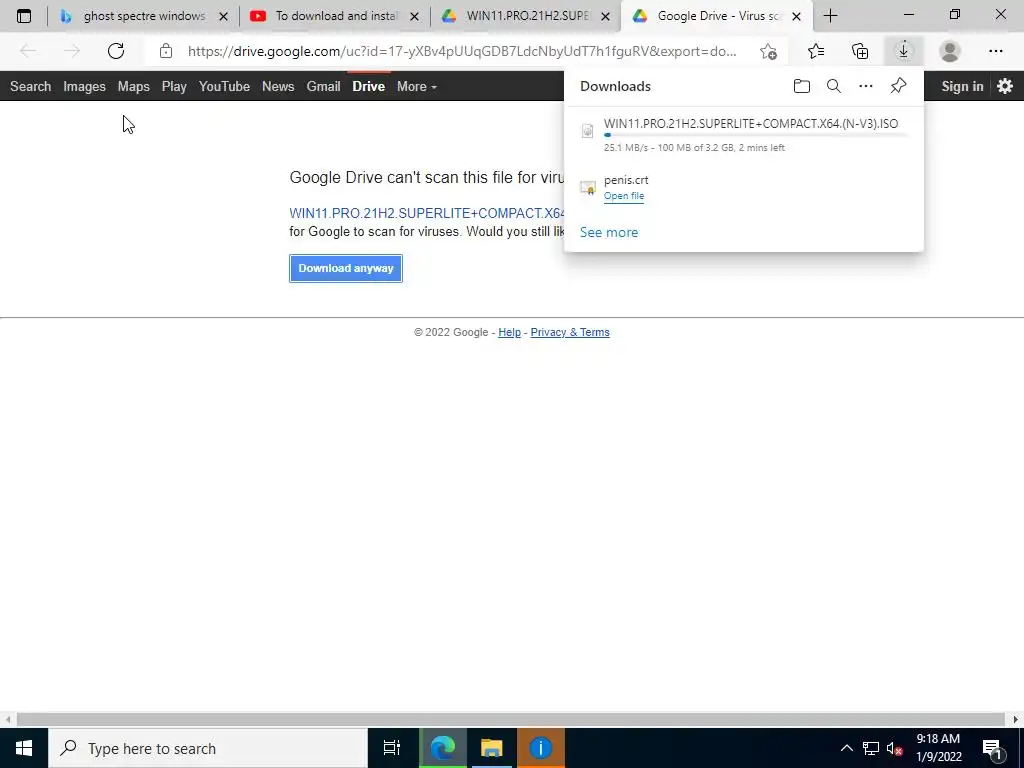Open Images in Google bar

tap(84, 86)
